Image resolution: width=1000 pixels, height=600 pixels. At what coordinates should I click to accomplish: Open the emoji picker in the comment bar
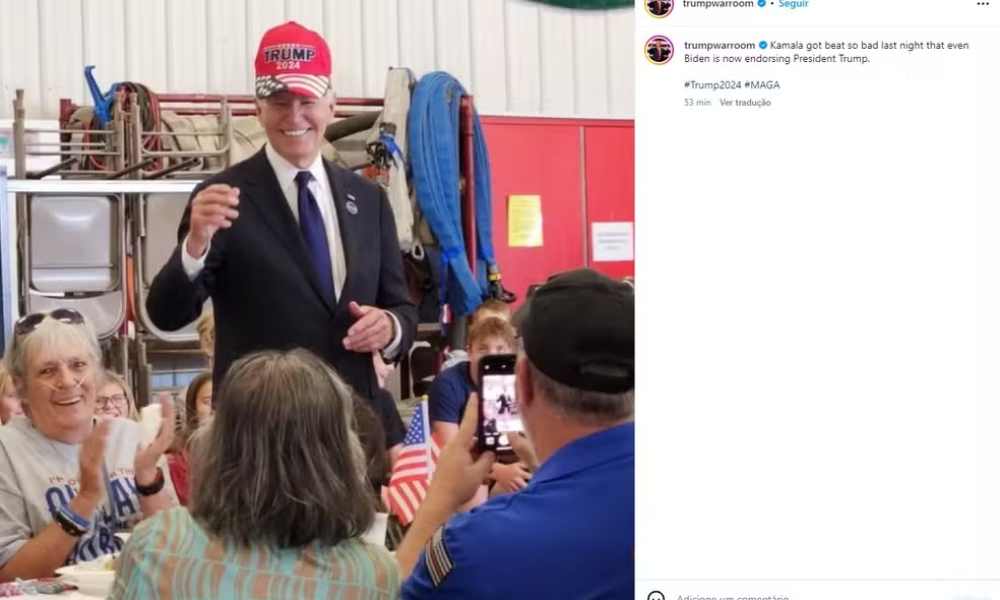pyautogui.click(x=656, y=597)
